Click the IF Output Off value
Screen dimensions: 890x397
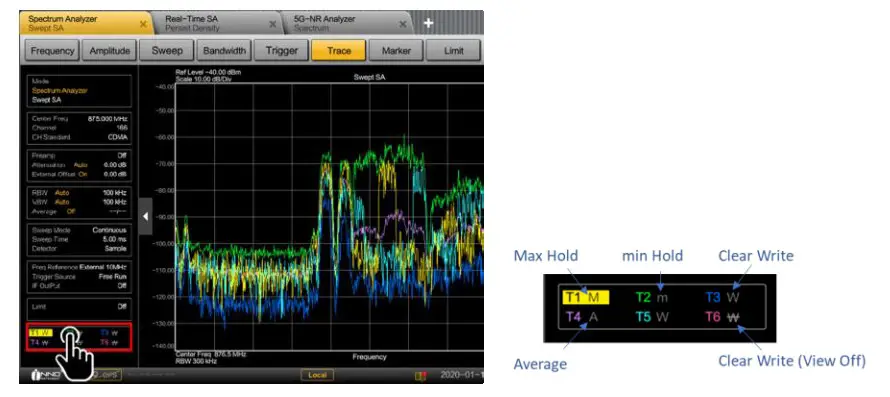[123, 286]
